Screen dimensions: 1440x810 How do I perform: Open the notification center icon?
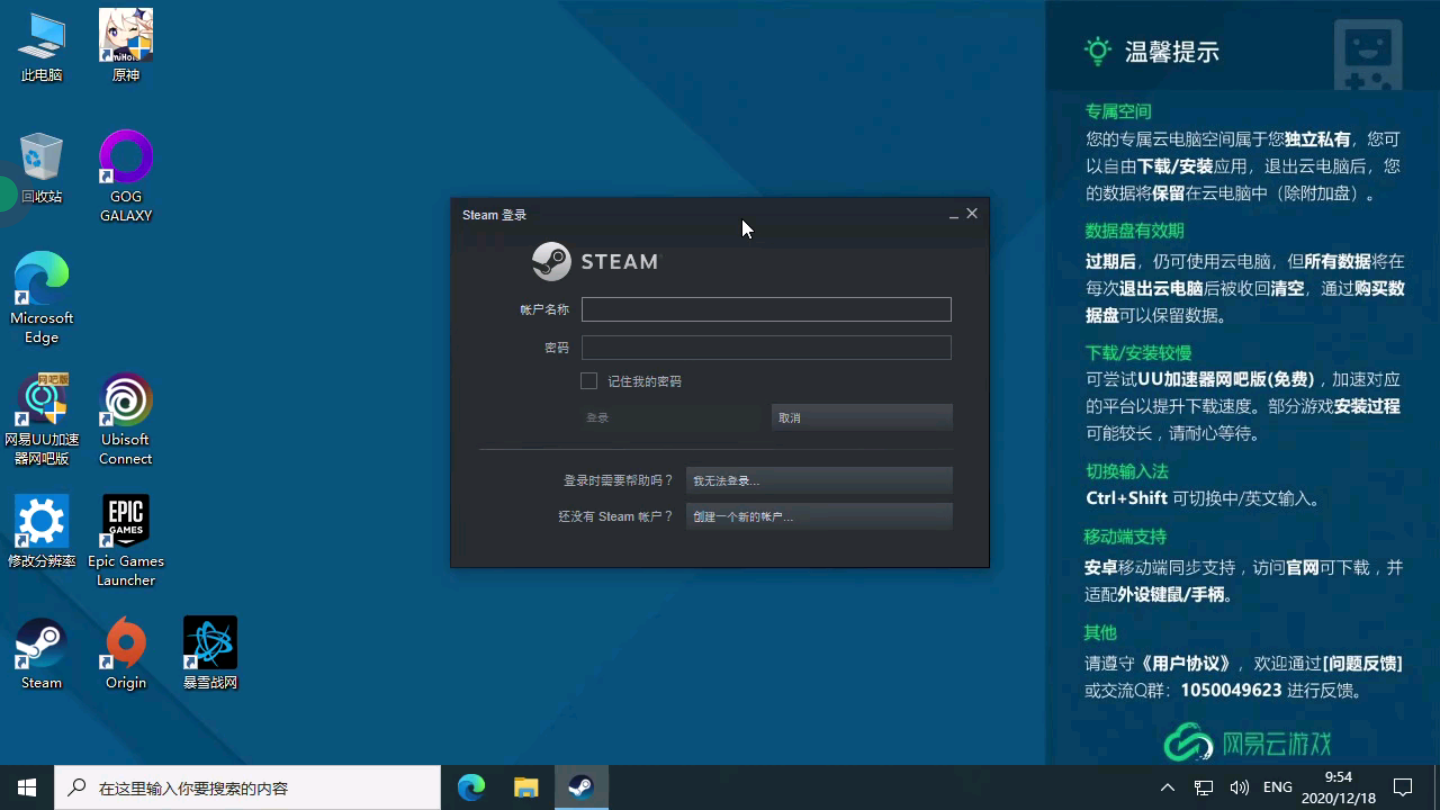point(1403,787)
